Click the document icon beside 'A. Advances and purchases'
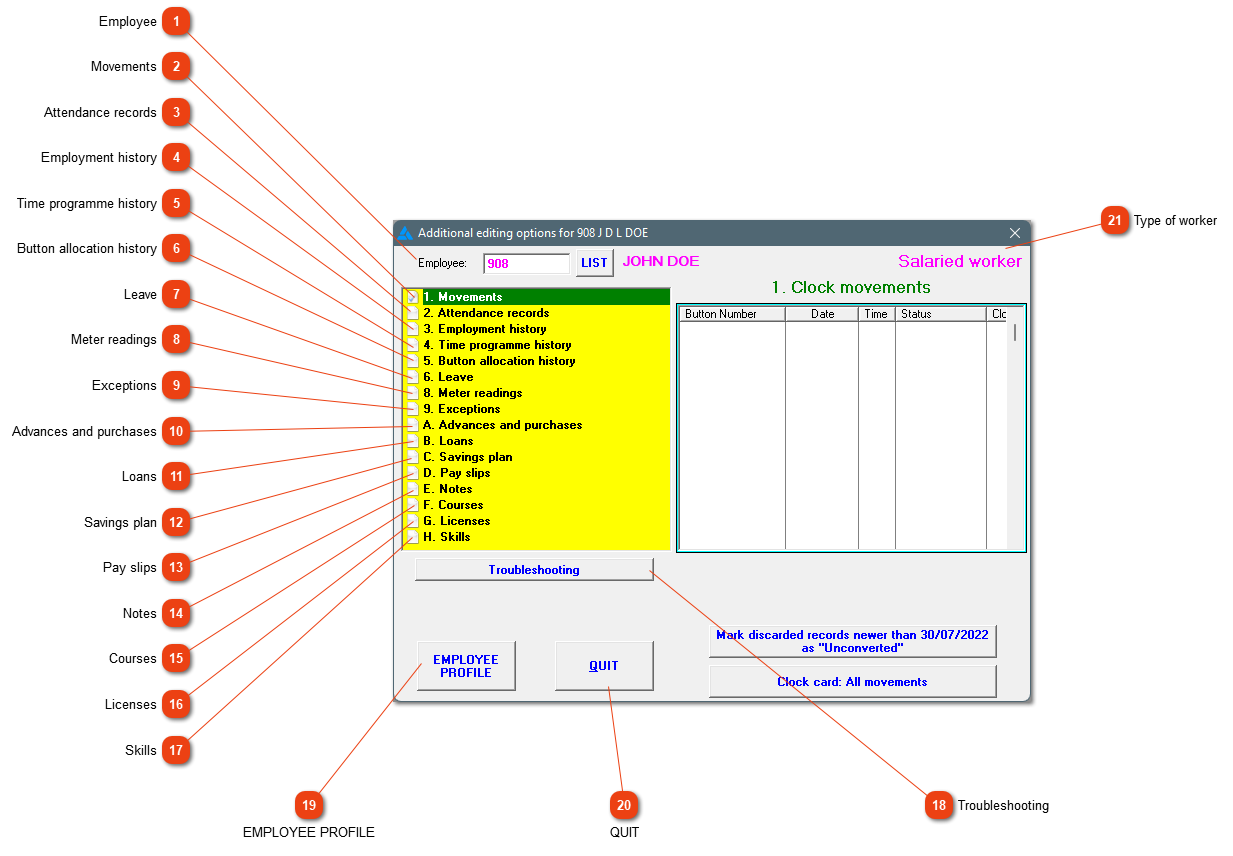 pos(412,425)
